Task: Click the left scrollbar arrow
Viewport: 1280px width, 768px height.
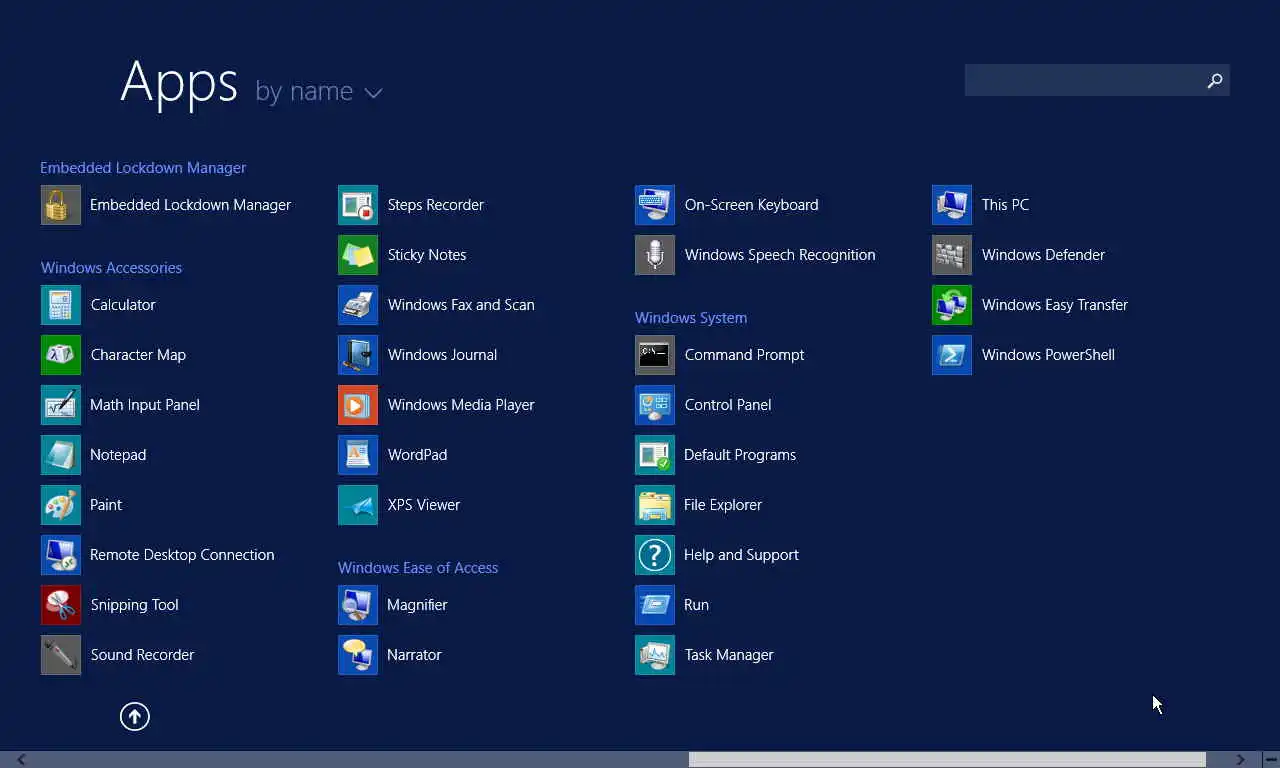Action: tap(21, 760)
